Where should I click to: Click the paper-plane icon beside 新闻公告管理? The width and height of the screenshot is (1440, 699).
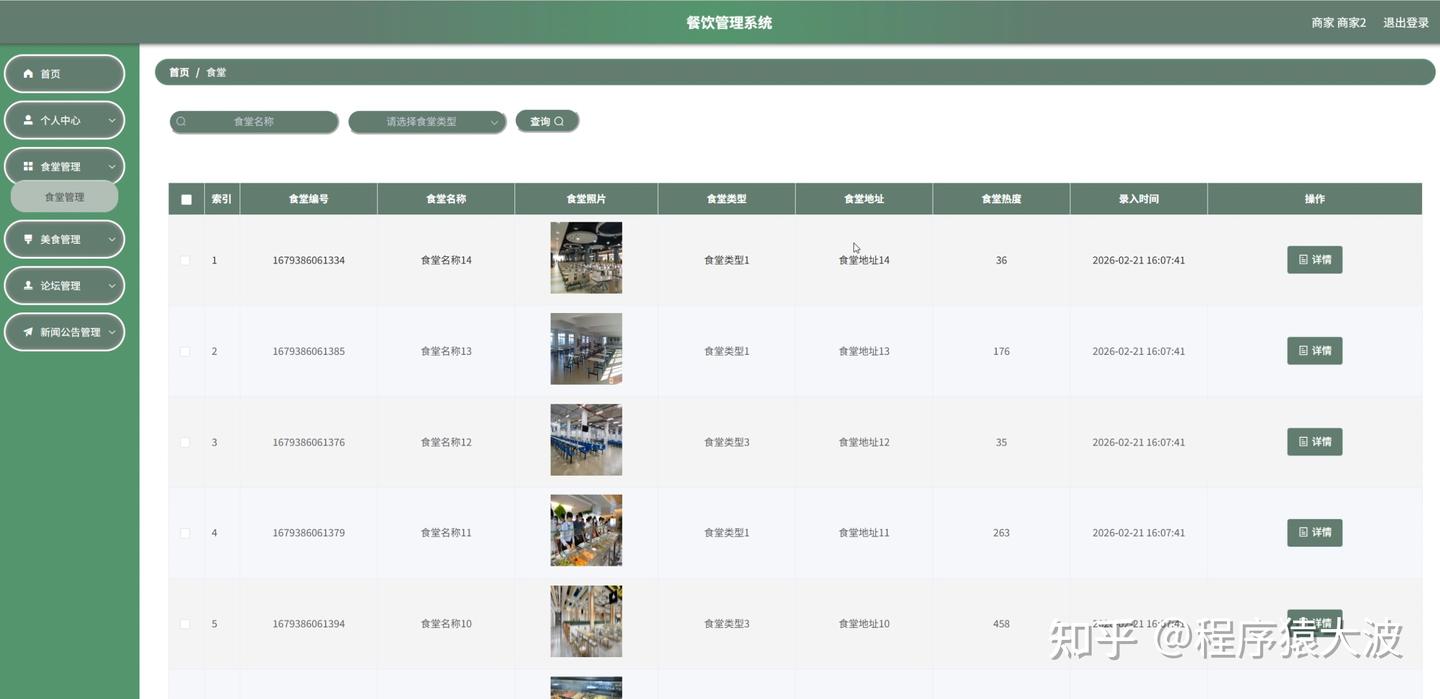click(28, 332)
